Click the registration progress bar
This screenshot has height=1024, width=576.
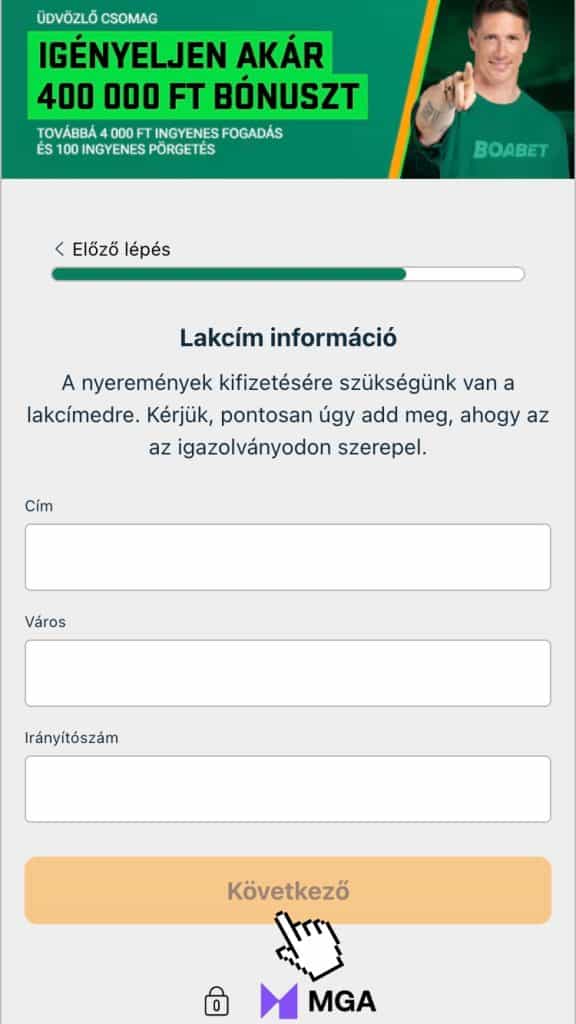(x=288, y=272)
